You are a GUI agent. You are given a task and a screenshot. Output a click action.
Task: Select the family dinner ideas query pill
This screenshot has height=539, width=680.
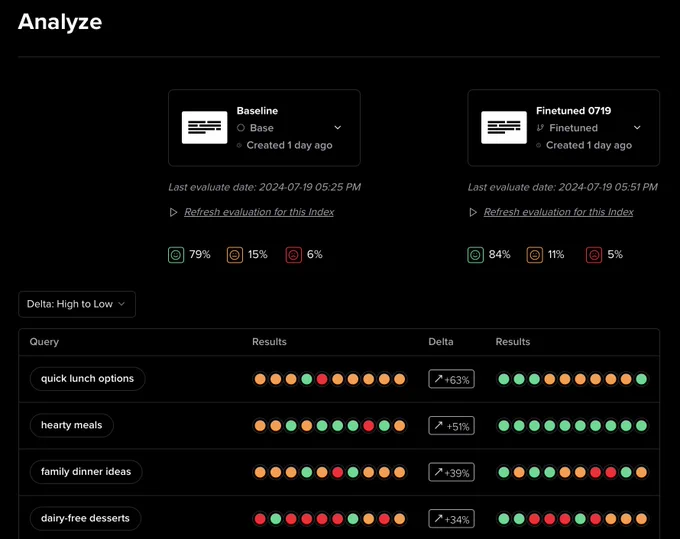pos(86,472)
